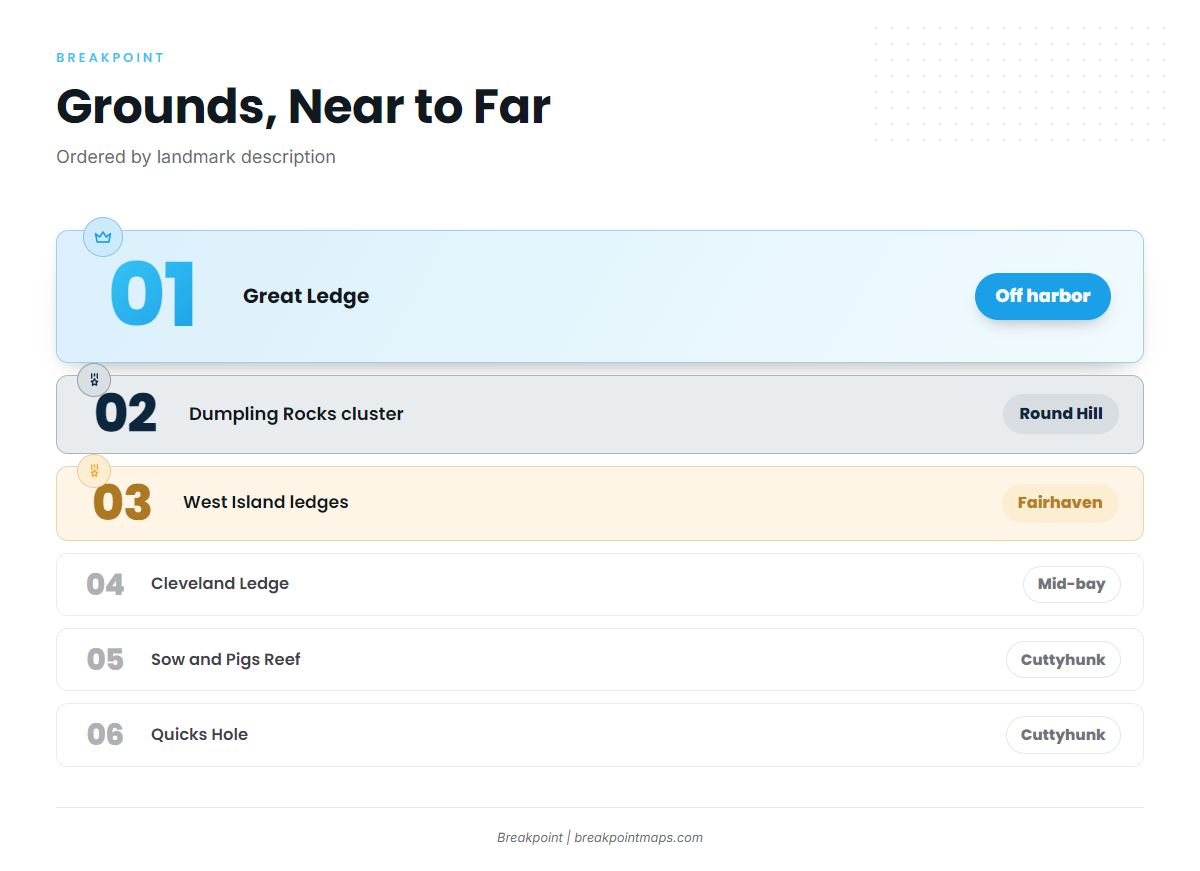Open the breakpointmaps.com footer text
Viewport: 1200px width, 871px height.
[x=639, y=838]
